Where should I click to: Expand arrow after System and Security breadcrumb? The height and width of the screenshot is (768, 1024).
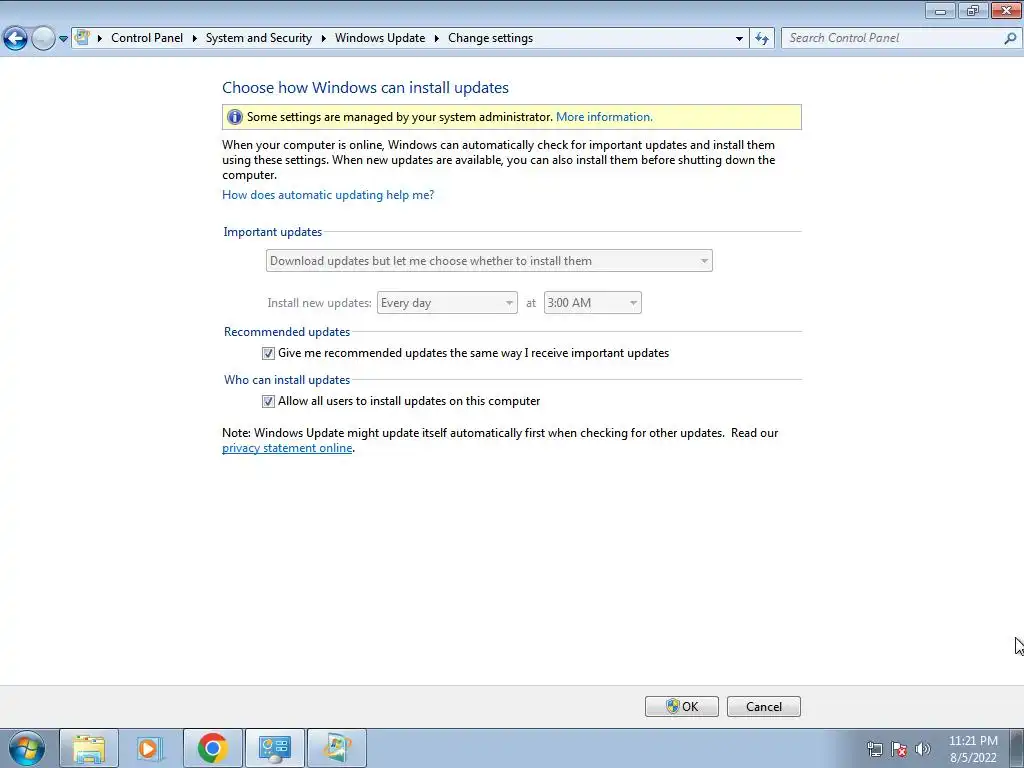(323, 39)
